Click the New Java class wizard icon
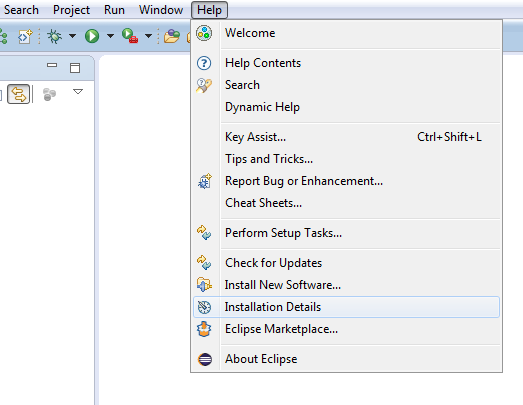Screen dimensions: 523x405 tap(25, 36)
